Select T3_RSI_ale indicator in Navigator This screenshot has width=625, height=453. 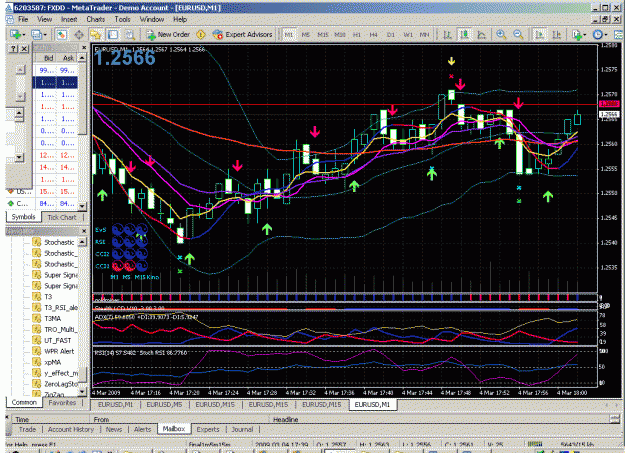(x=61, y=307)
